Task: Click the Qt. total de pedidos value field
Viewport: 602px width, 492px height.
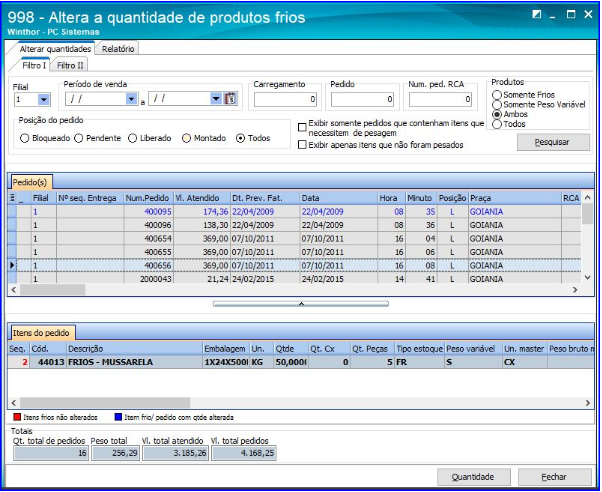Action: click(51, 453)
